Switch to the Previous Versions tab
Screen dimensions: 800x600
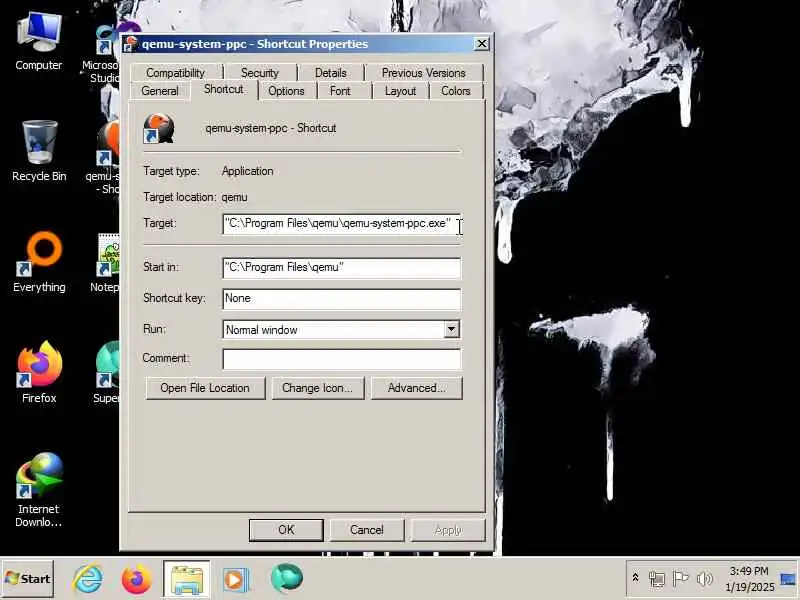pos(423,73)
